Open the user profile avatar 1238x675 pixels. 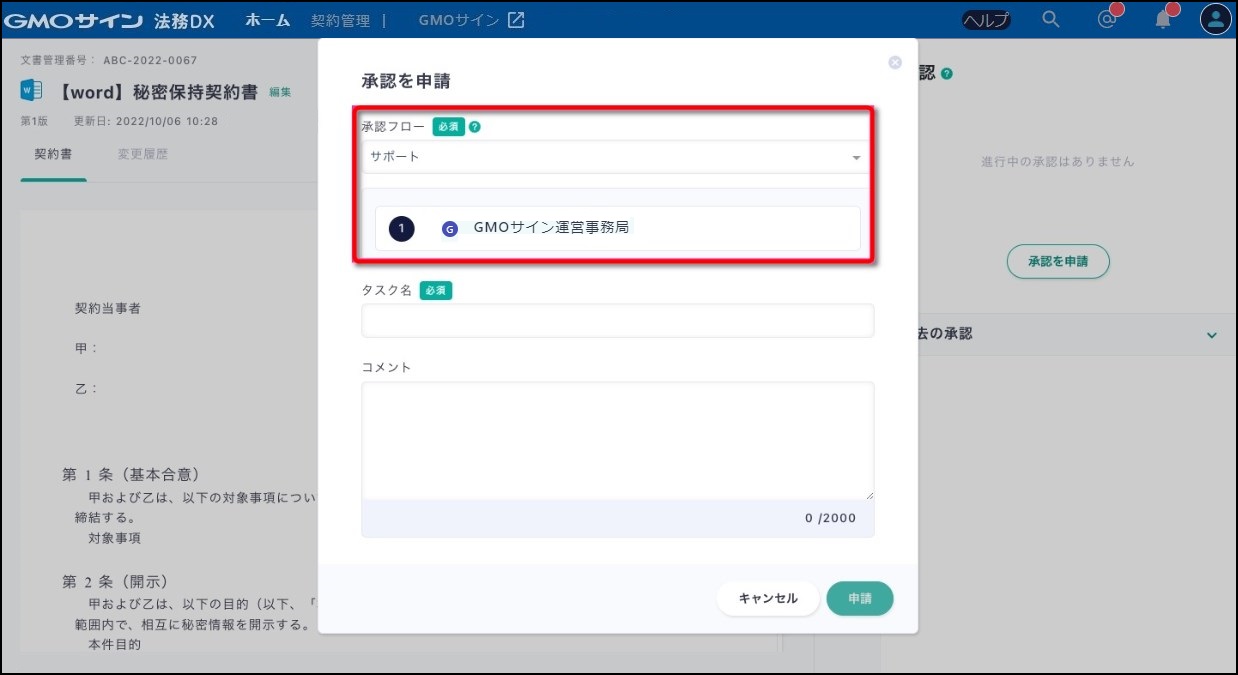click(x=1215, y=19)
